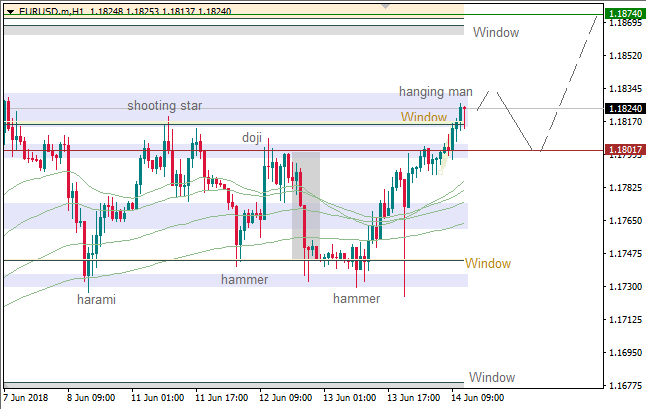Click the orange 'Window' label beside the lower green line
646x409 pixels.
point(487,264)
